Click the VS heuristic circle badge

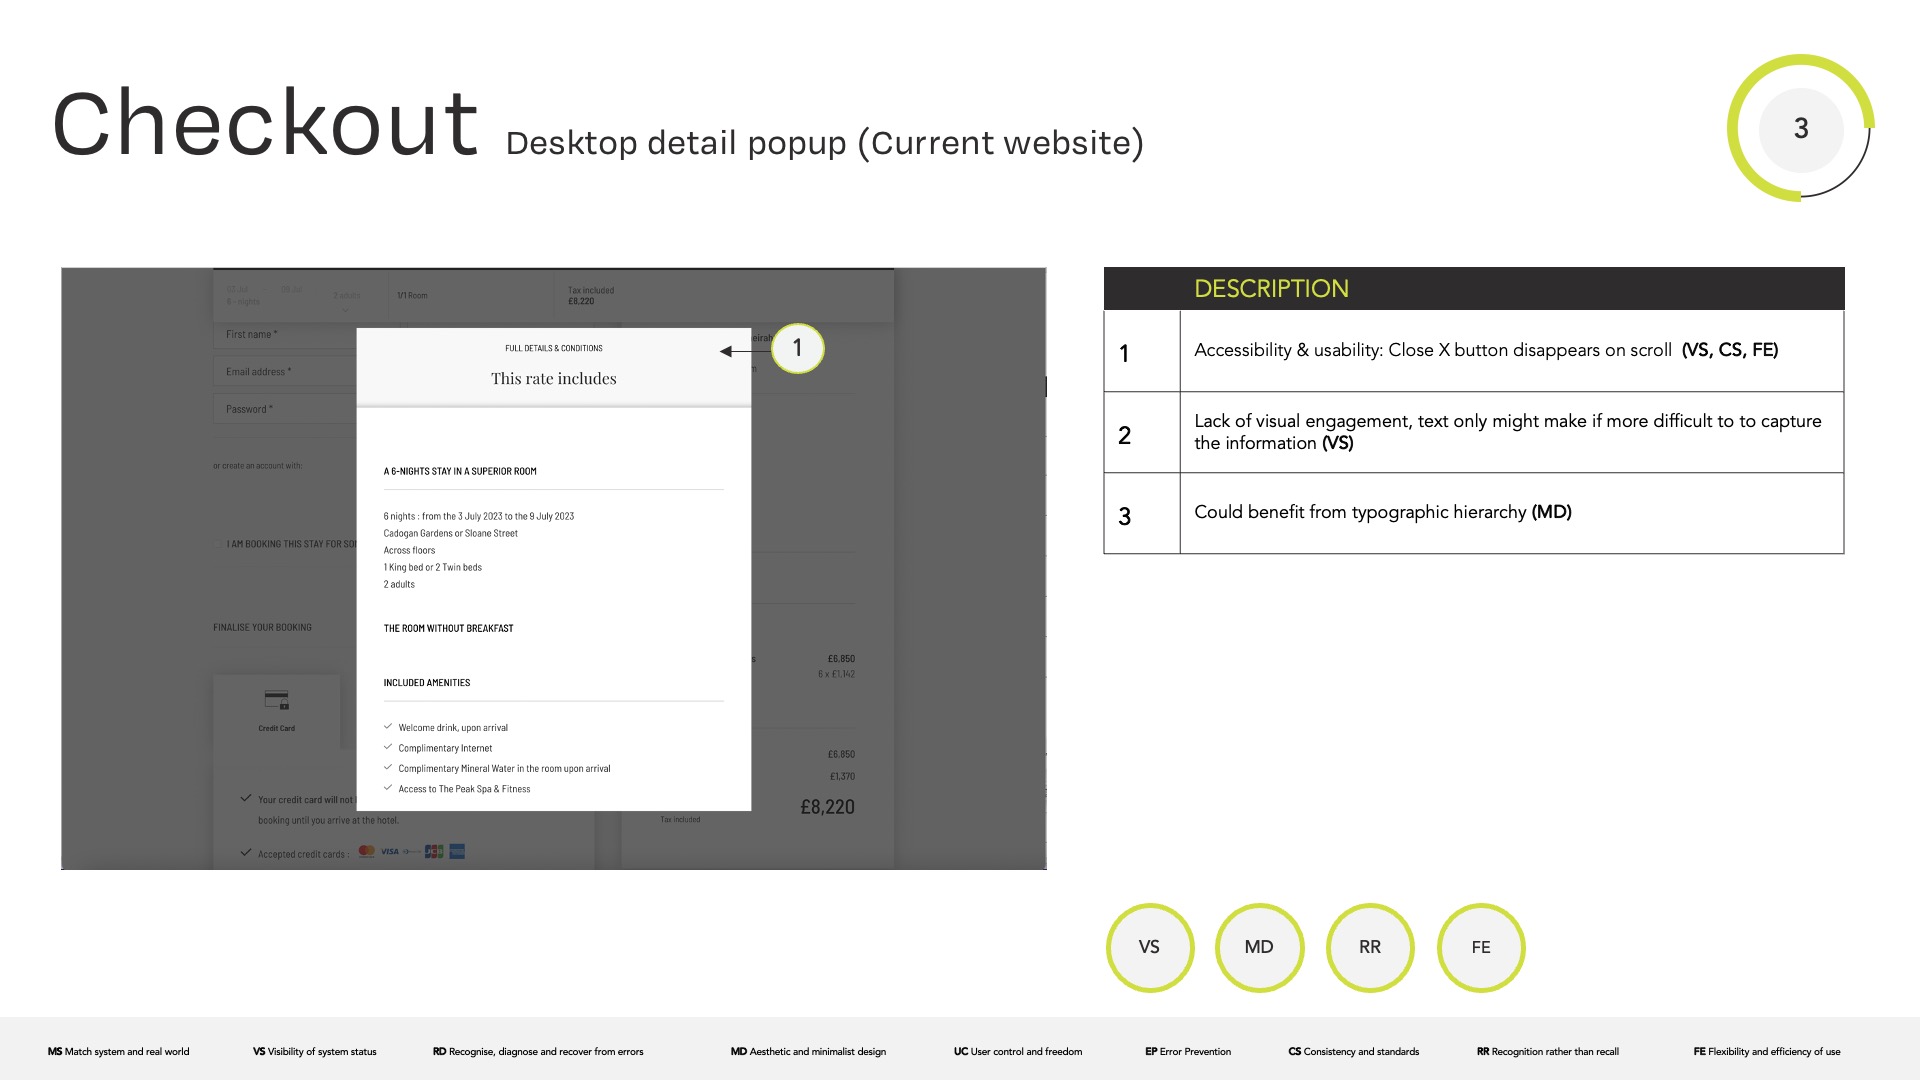[1149, 947]
